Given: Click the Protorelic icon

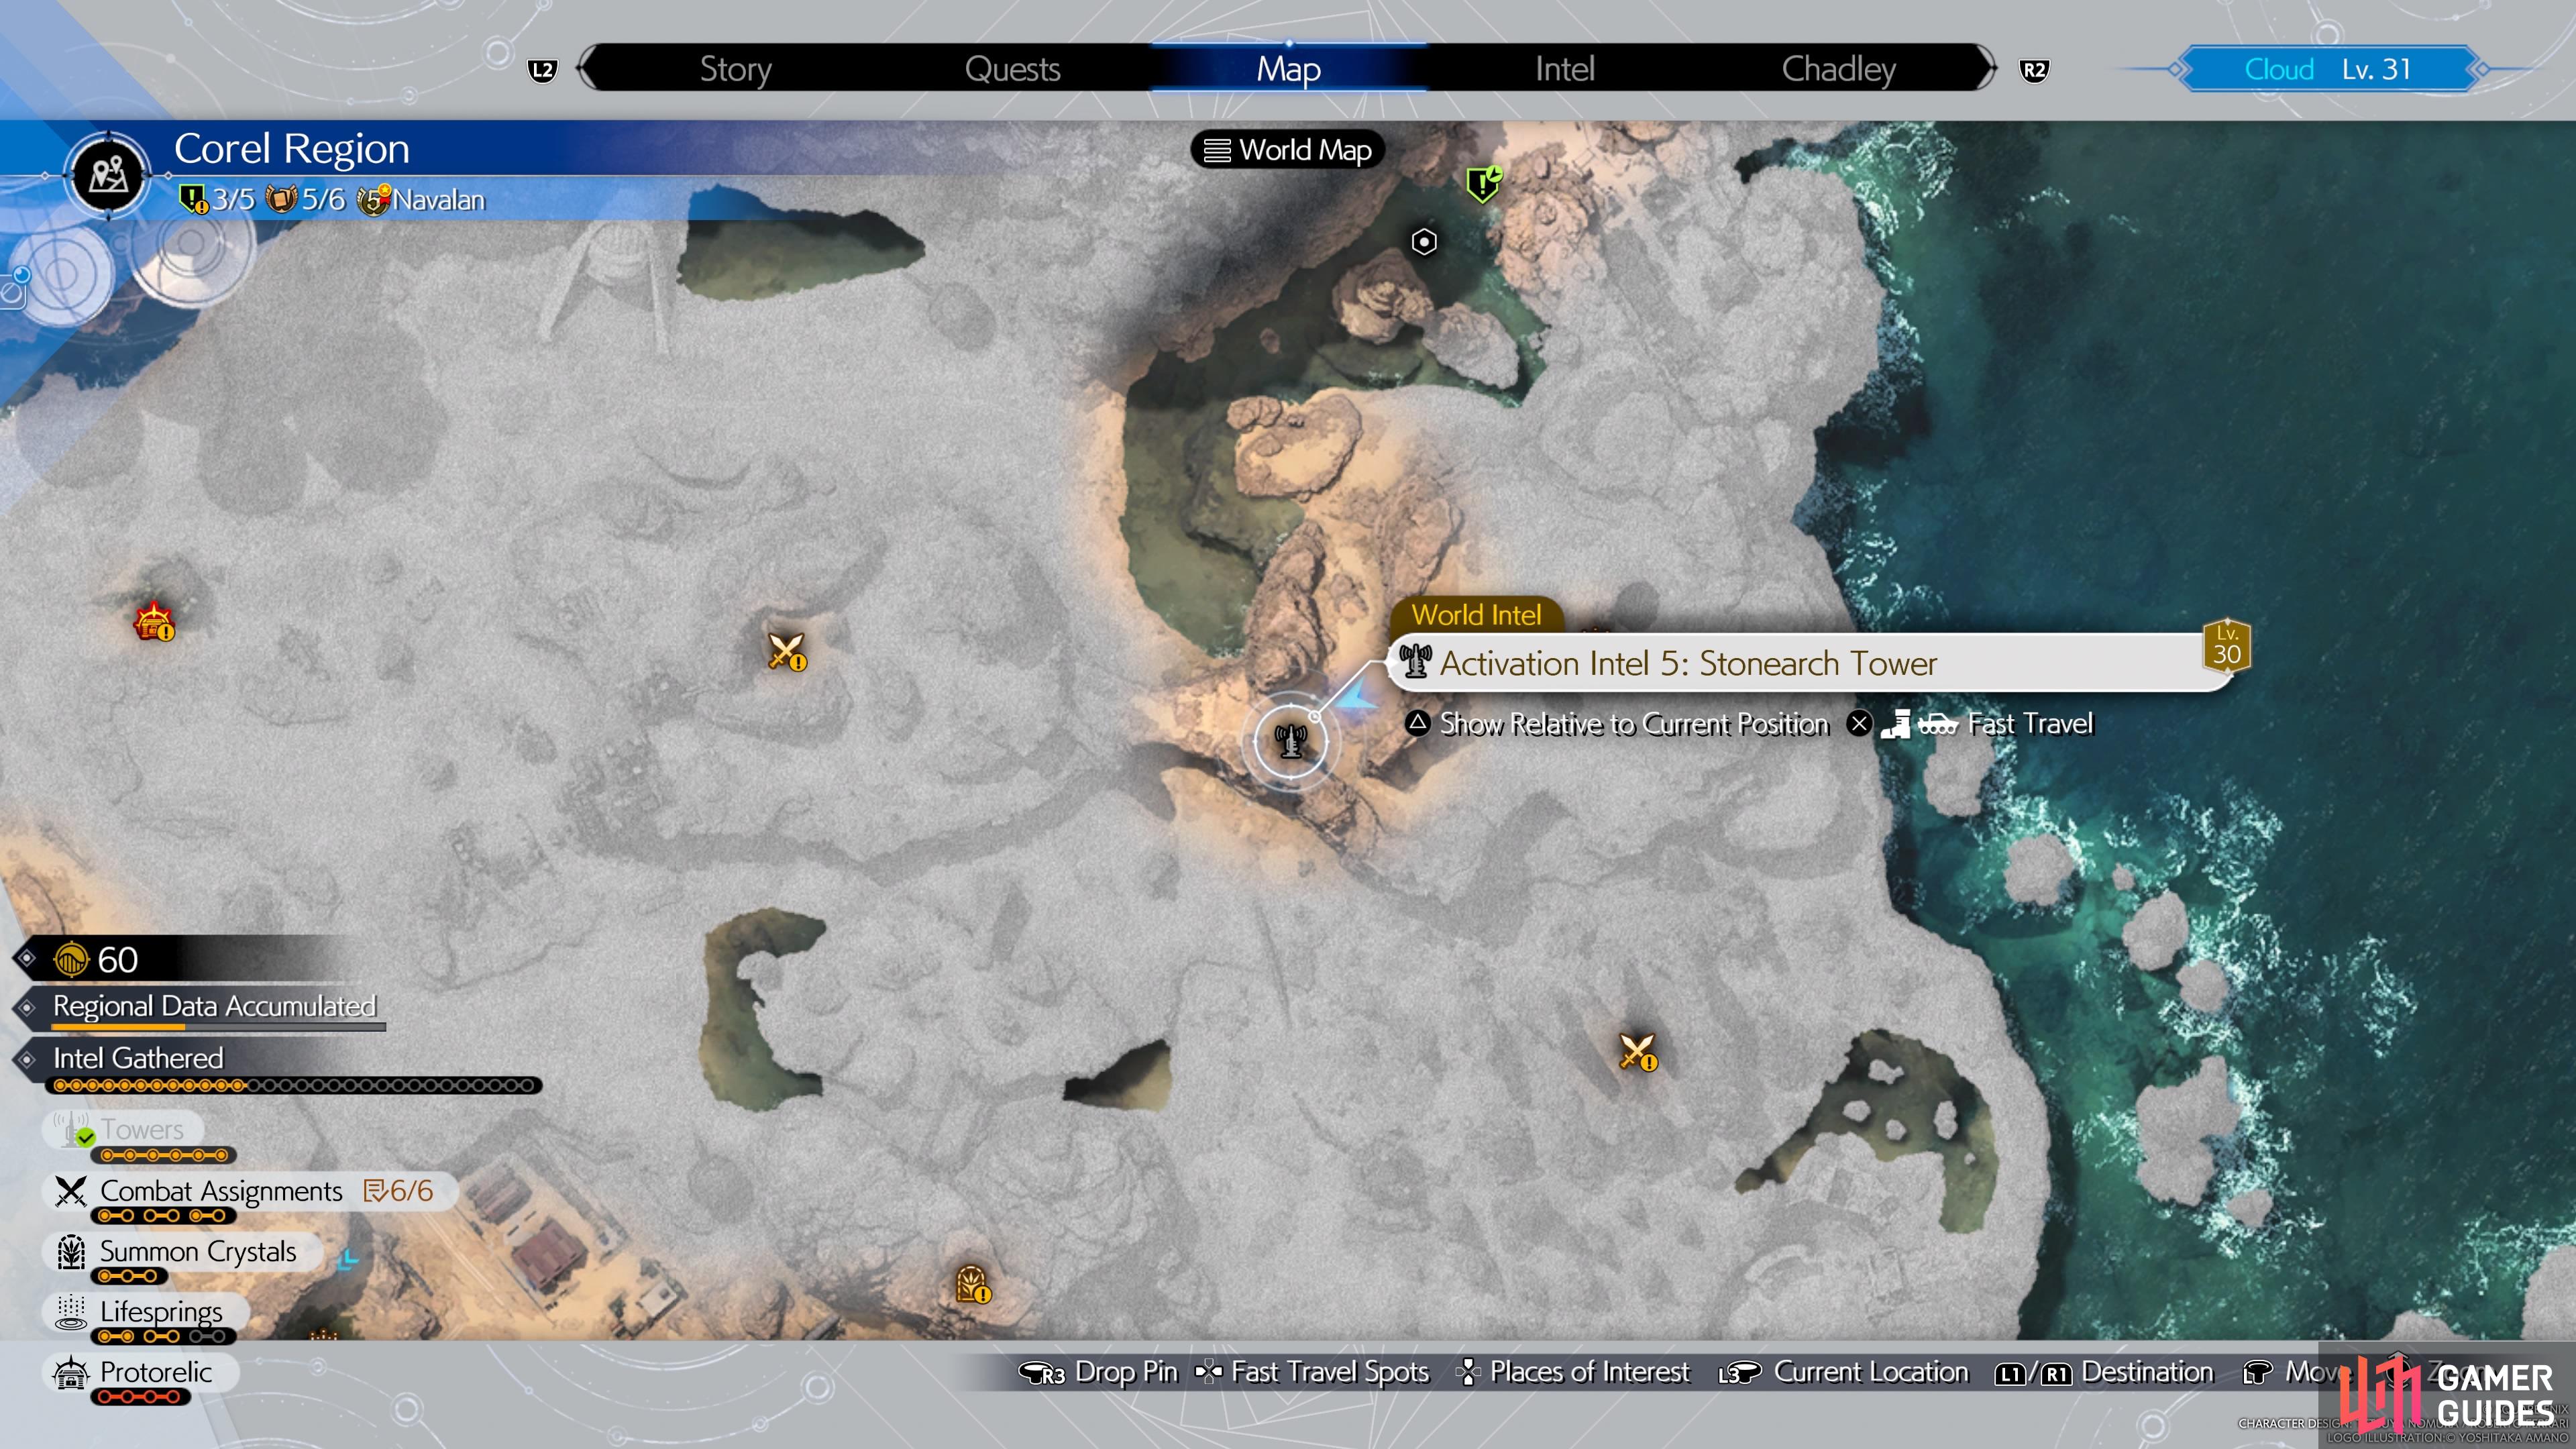Looking at the screenshot, I should click(71, 1372).
